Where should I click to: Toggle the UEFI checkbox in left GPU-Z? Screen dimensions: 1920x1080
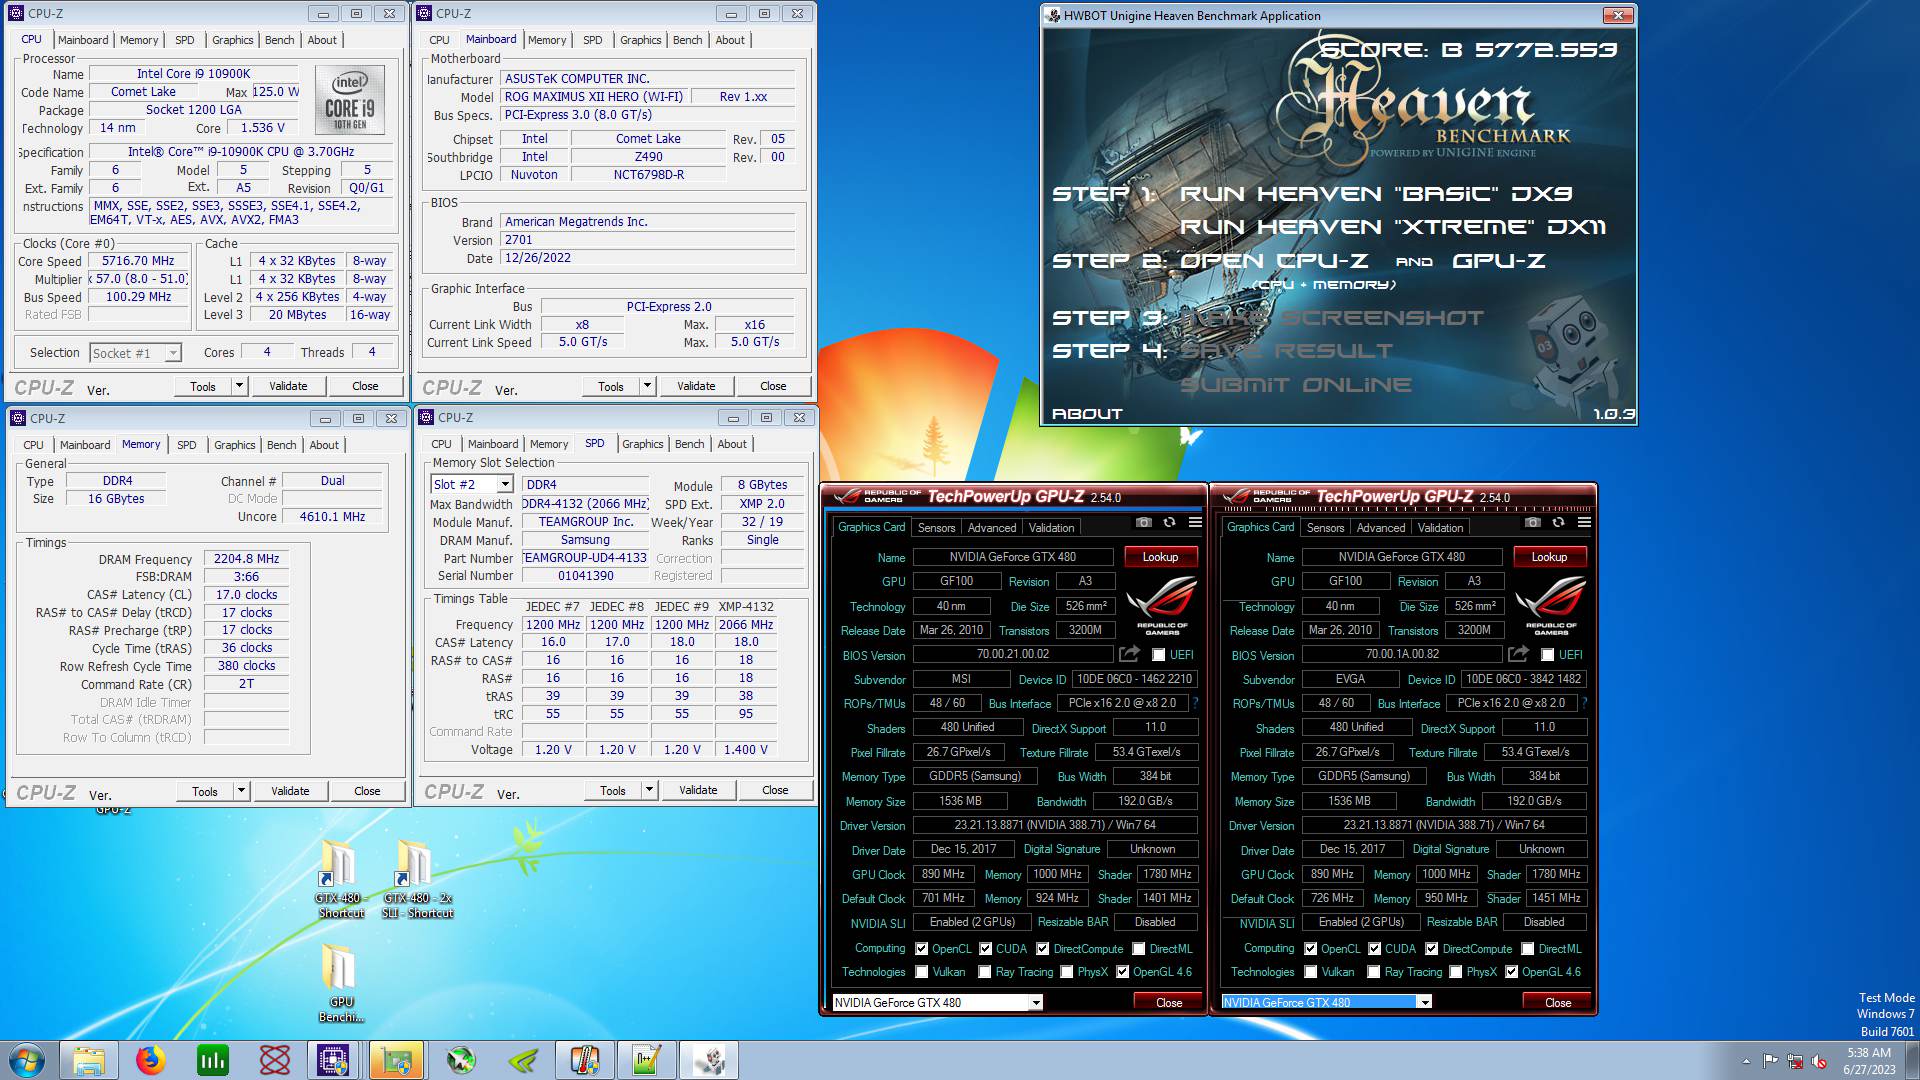point(1158,655)
